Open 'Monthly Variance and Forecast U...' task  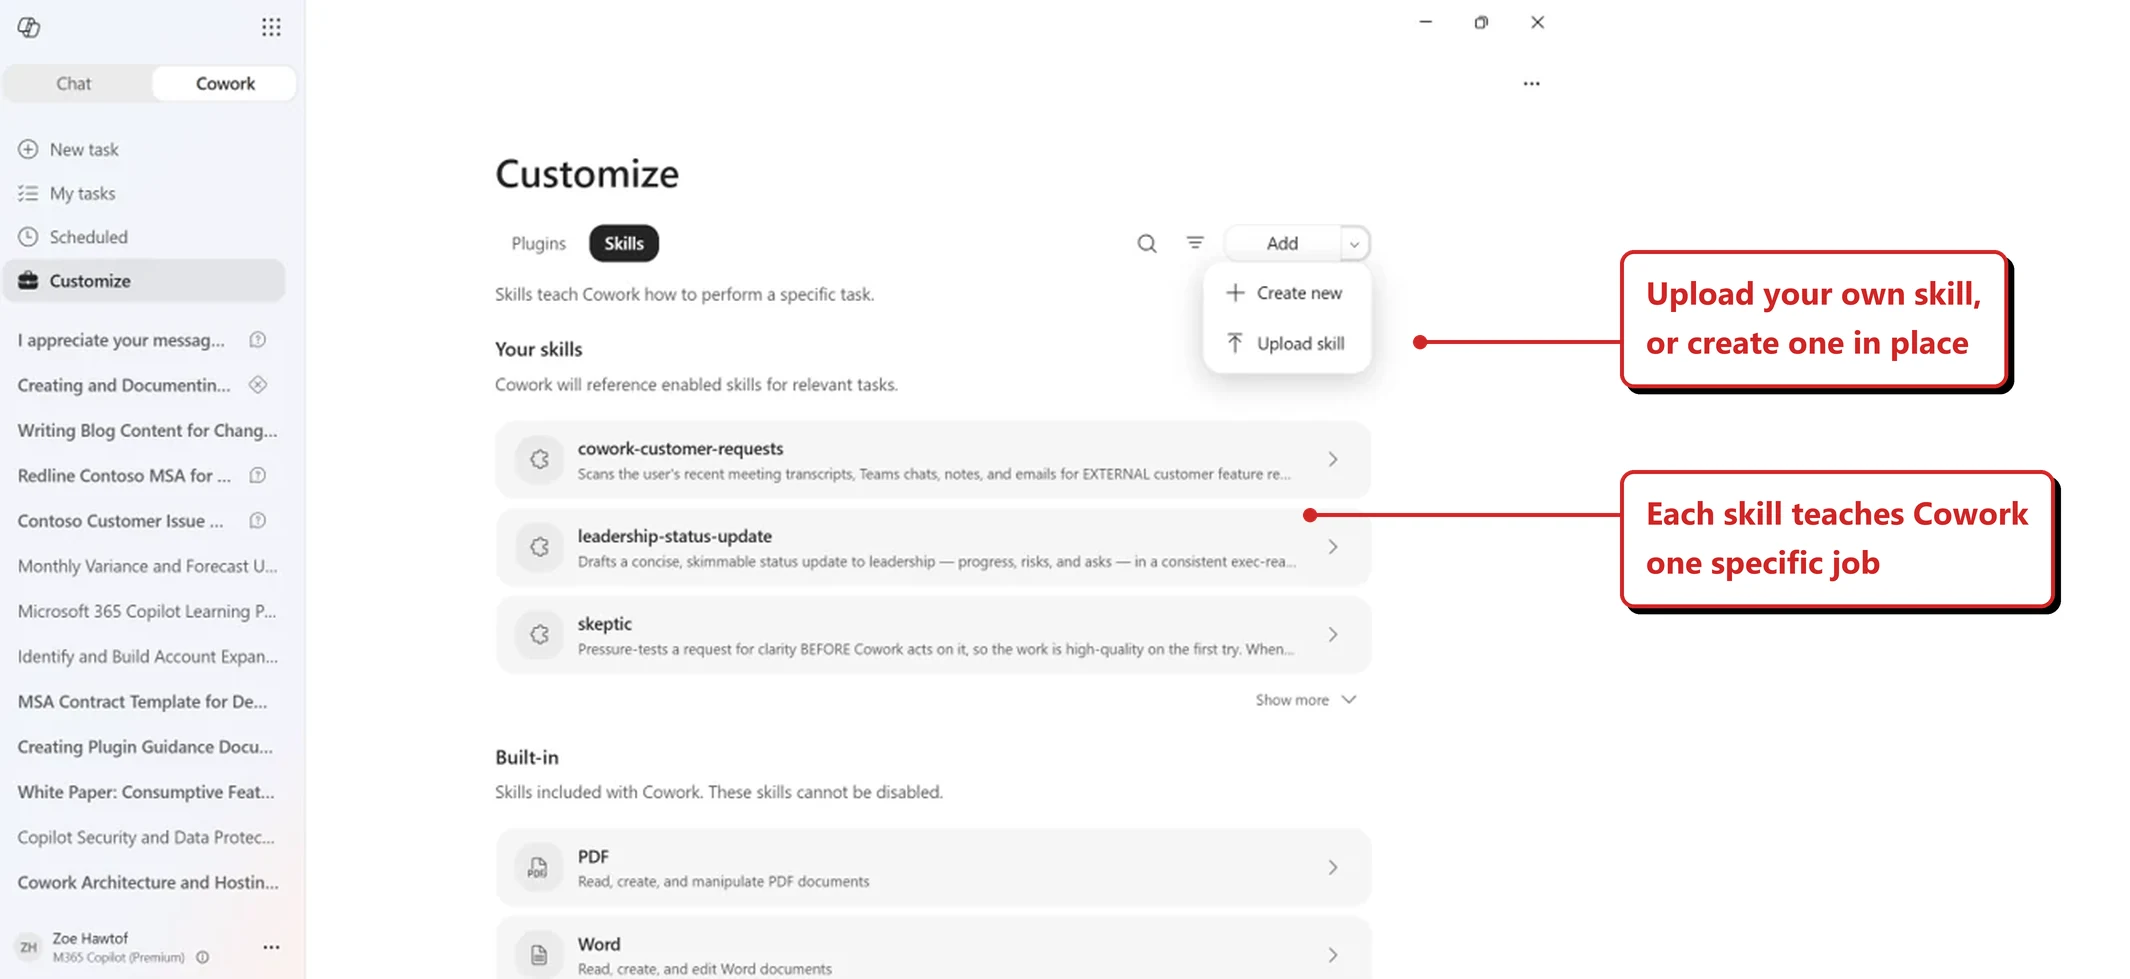148,566
